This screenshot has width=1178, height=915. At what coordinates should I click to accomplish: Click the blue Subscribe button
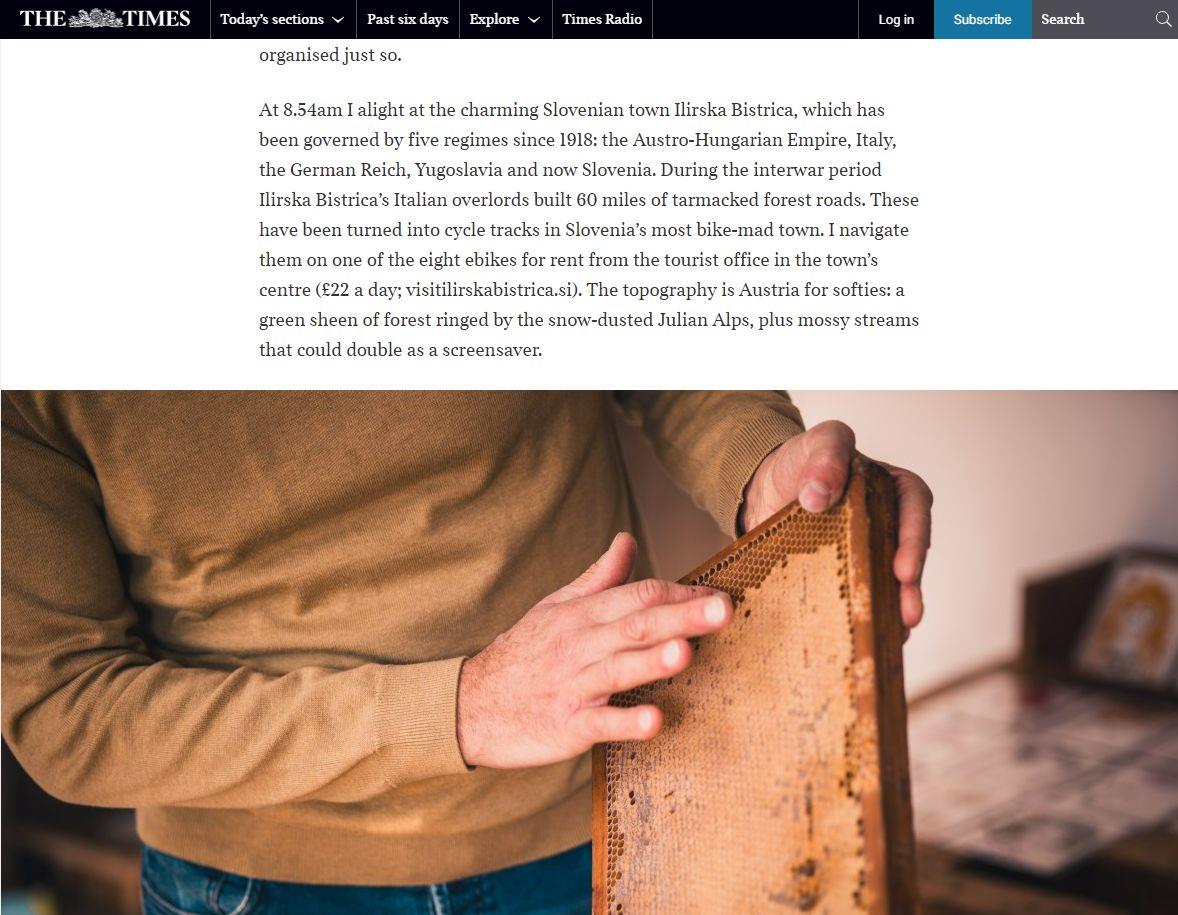983,20
